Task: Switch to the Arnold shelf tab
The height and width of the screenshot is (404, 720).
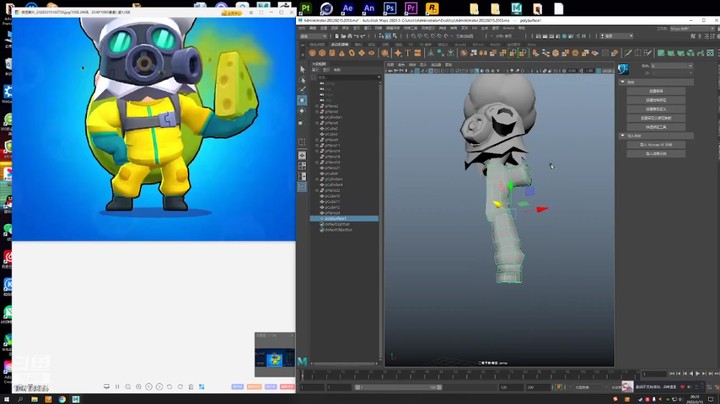Action: [460, 45]
